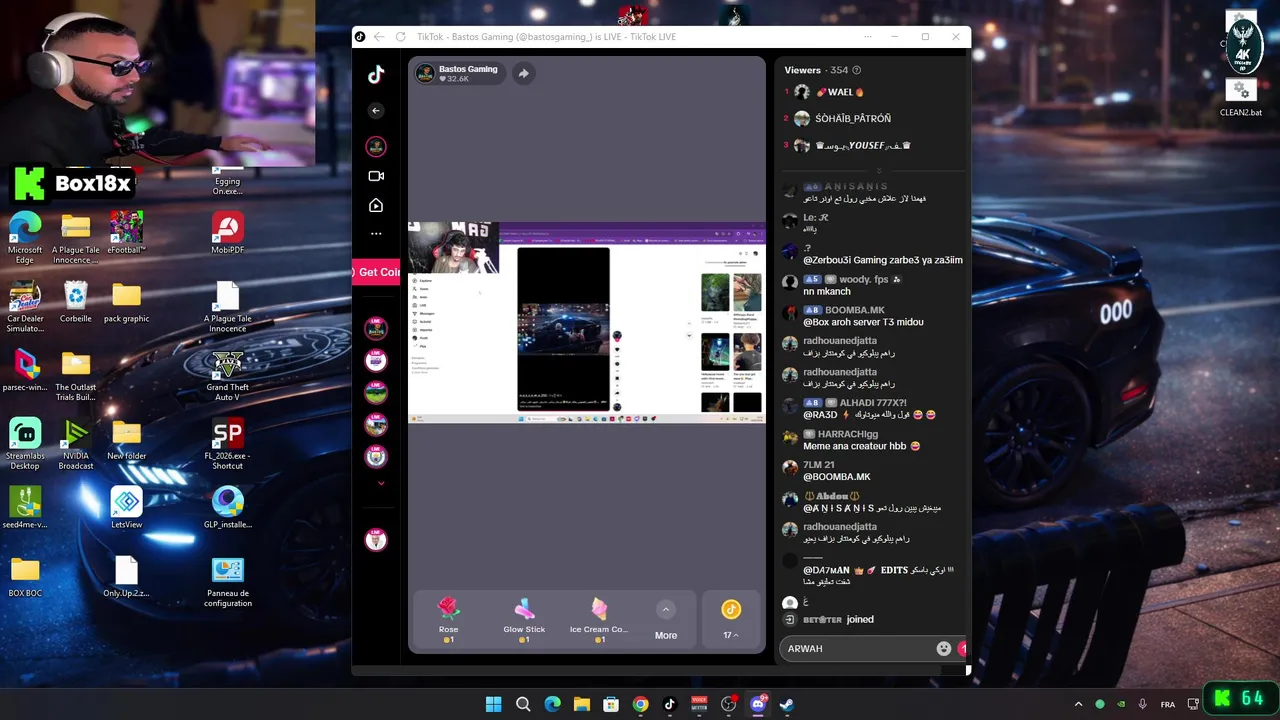Open the emoji picker in chat box

pyautogui.click(x=943, y=649)
